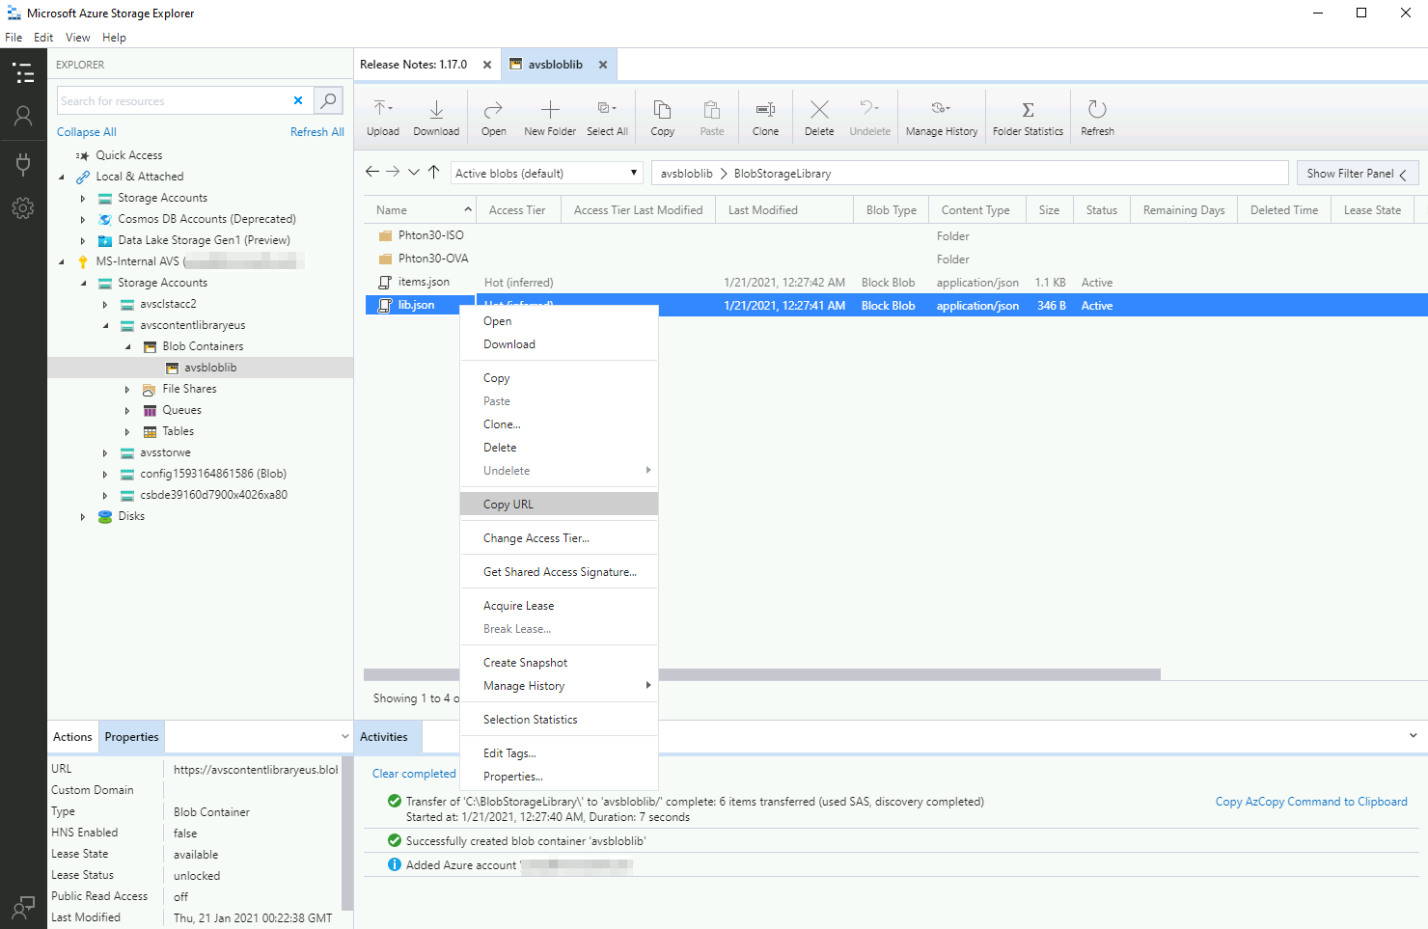Open the View menu
This screenshot has width=1428, height=929.
point(78,37)
